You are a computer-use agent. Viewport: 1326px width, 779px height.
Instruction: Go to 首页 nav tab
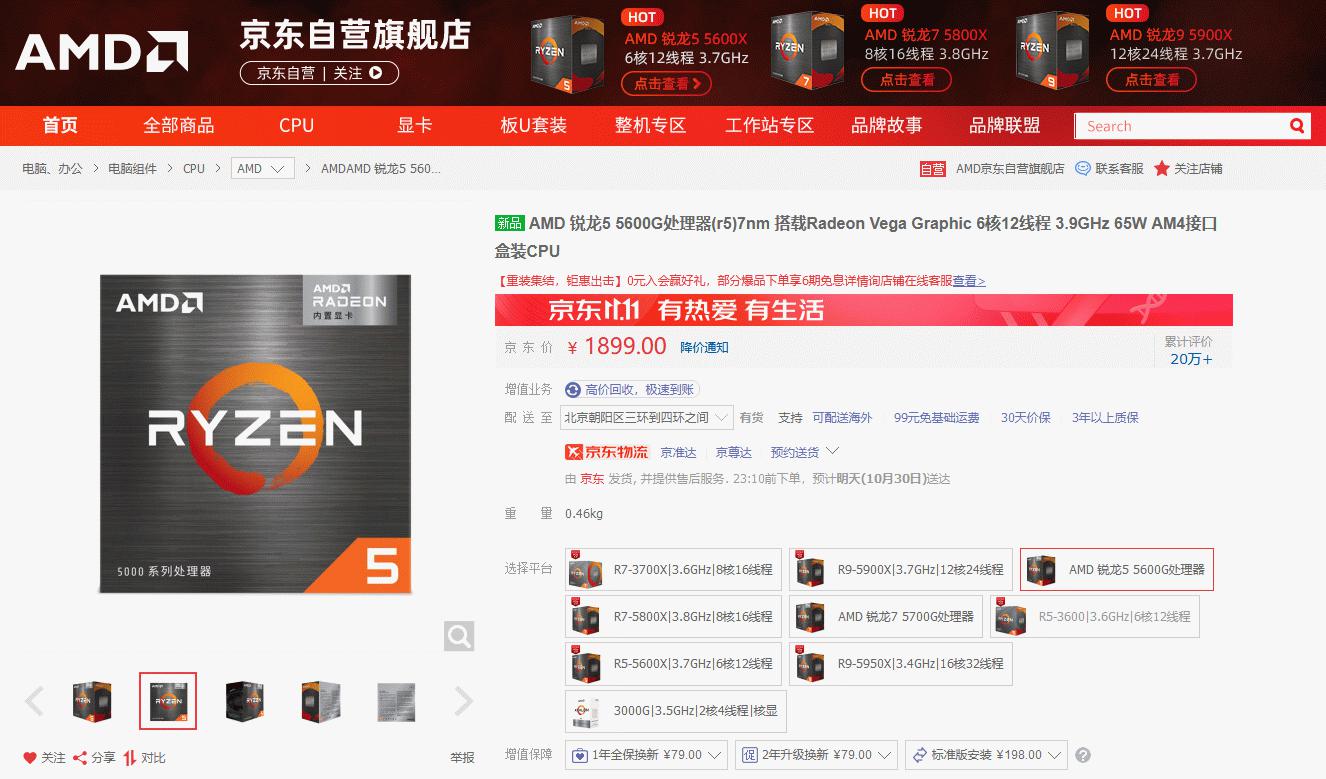[60, 126]
